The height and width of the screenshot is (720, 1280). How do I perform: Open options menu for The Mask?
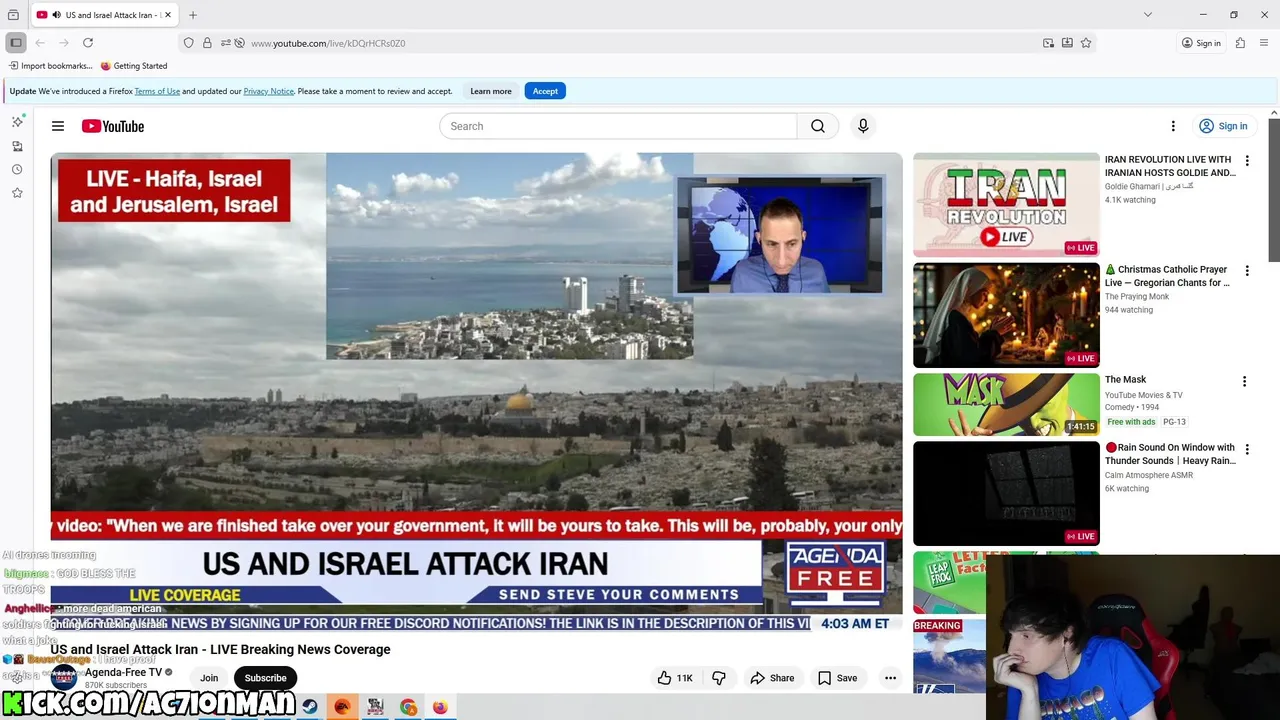[x=1244, y=381]
